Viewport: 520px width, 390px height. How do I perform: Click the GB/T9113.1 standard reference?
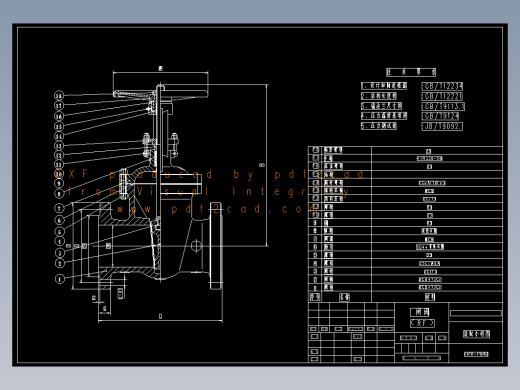click(443, 106)
